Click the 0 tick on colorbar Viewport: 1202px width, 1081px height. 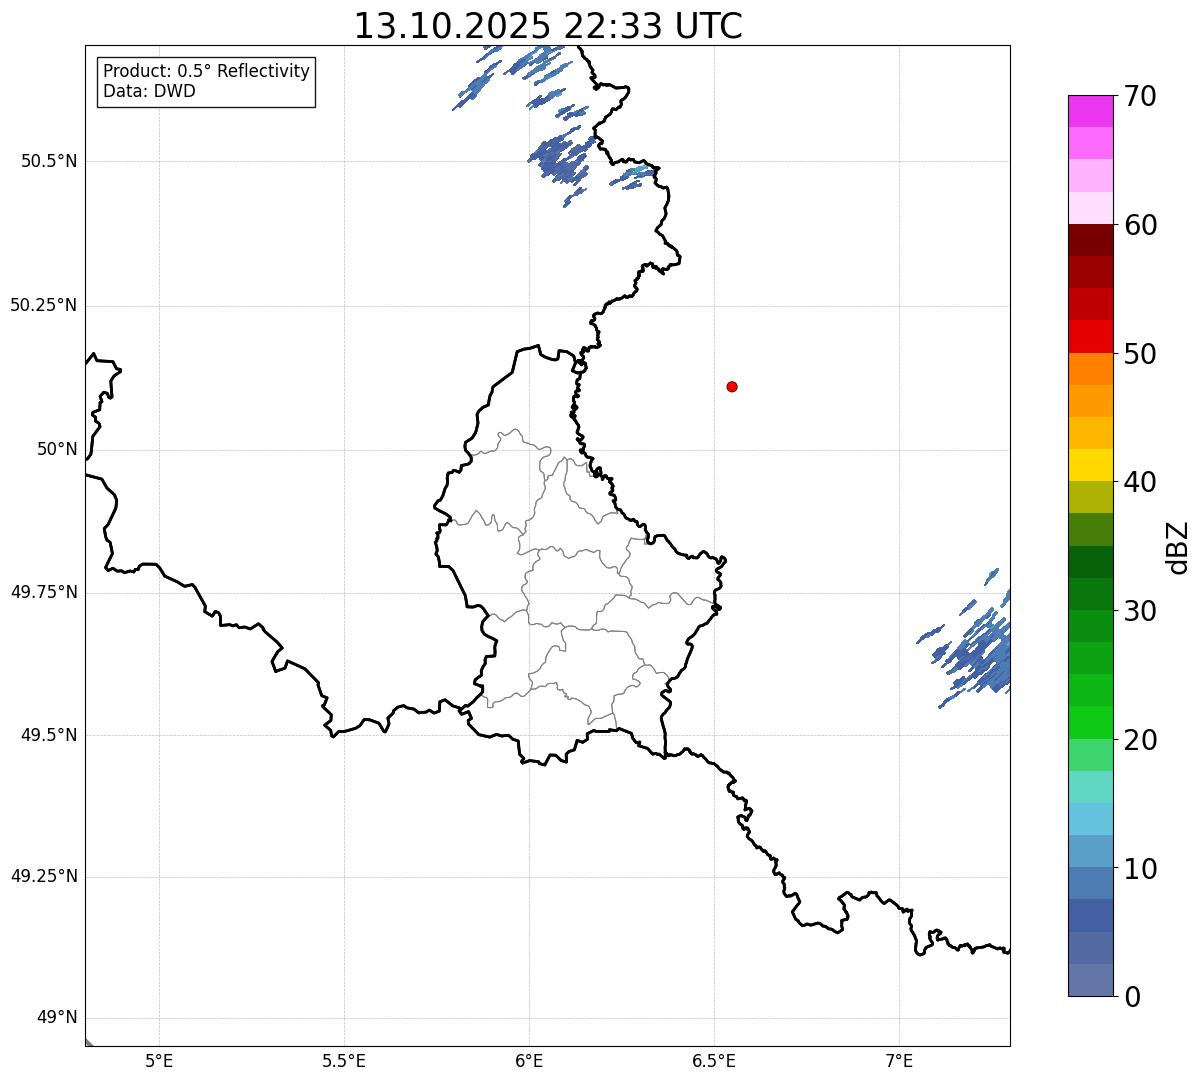[x=1132, y=997]
